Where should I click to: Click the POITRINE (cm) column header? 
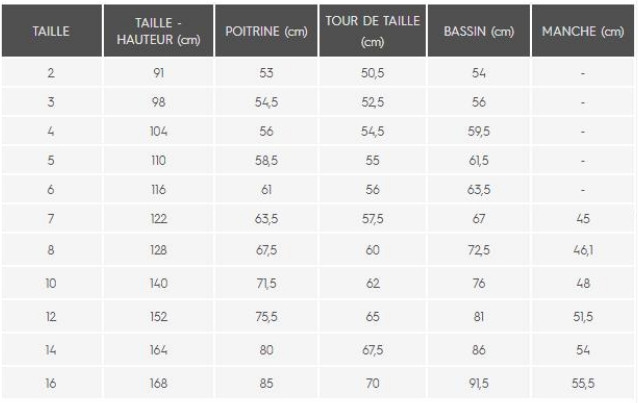tap(266, 31)
